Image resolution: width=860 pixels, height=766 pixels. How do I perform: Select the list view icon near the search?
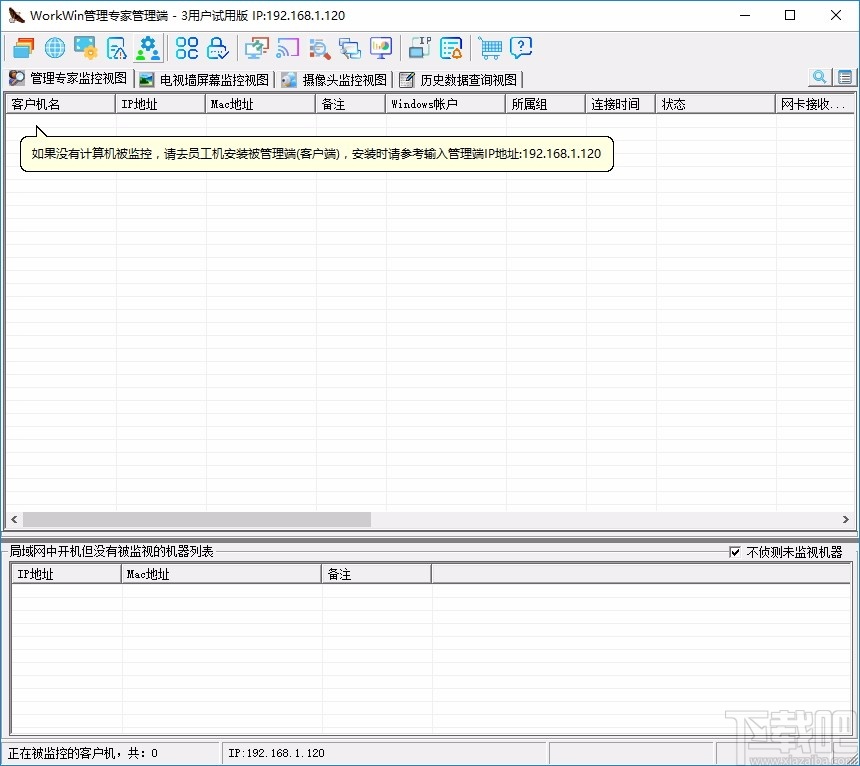[843, 77]
